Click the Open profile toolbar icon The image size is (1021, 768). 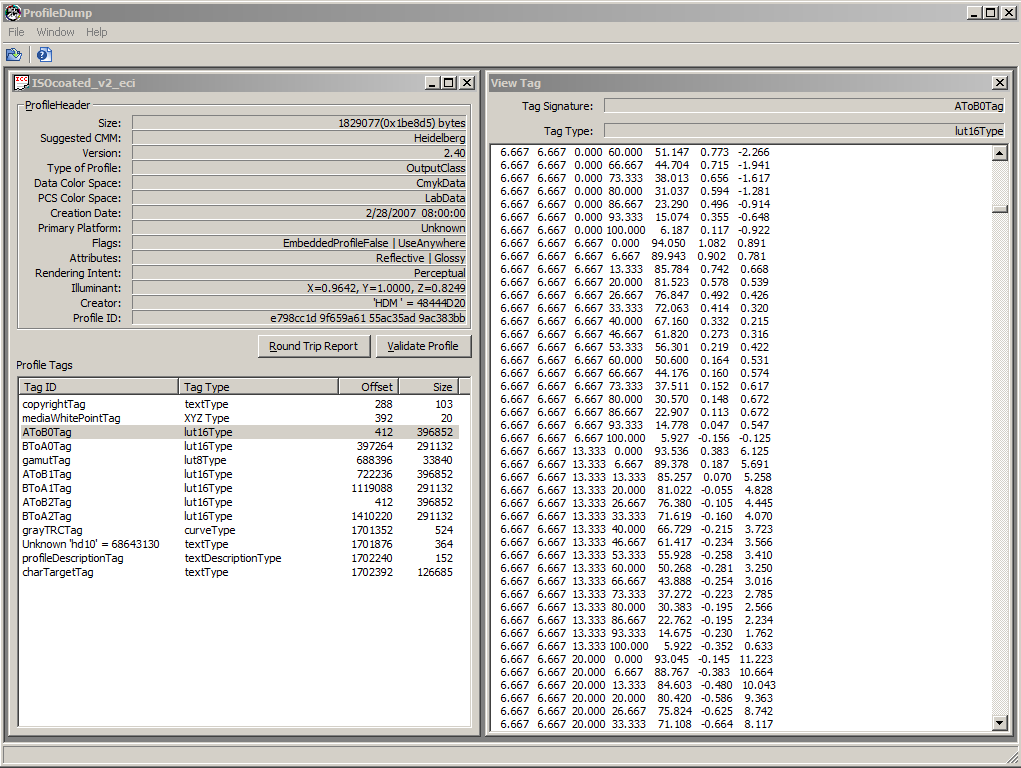[13, 54]
